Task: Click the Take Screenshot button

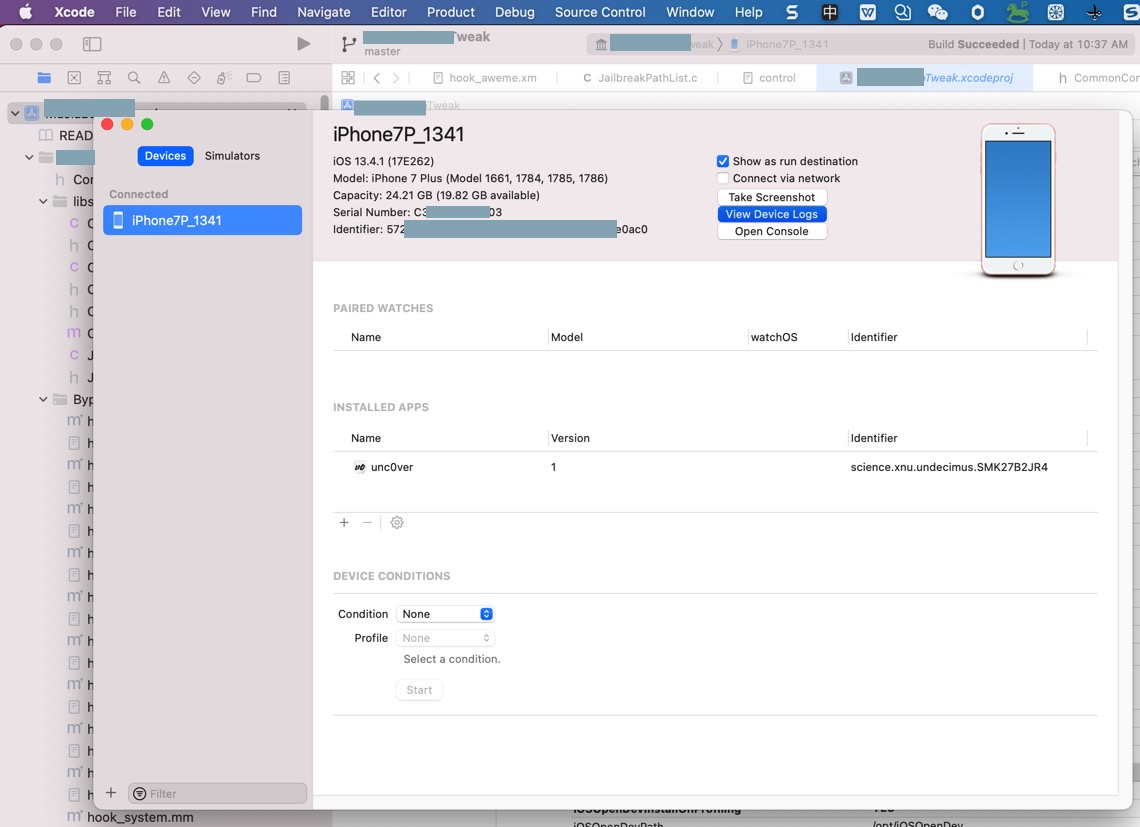Action: (x=771, y=197)
